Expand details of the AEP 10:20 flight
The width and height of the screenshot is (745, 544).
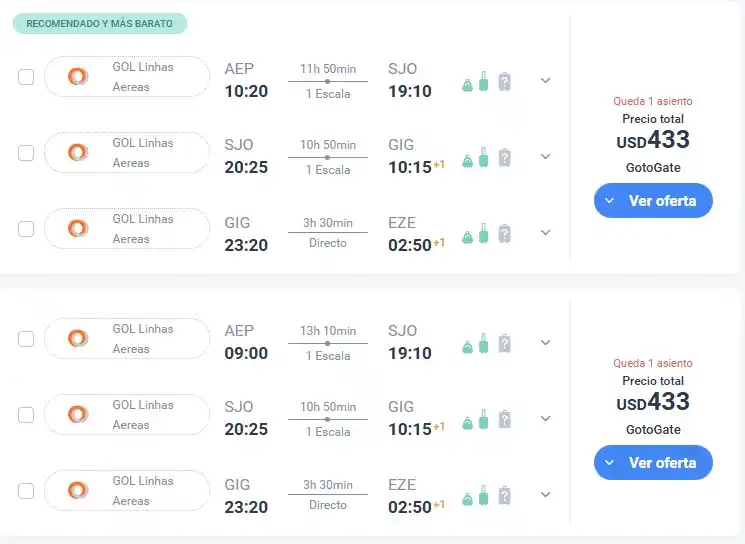(x=545, y=80)
